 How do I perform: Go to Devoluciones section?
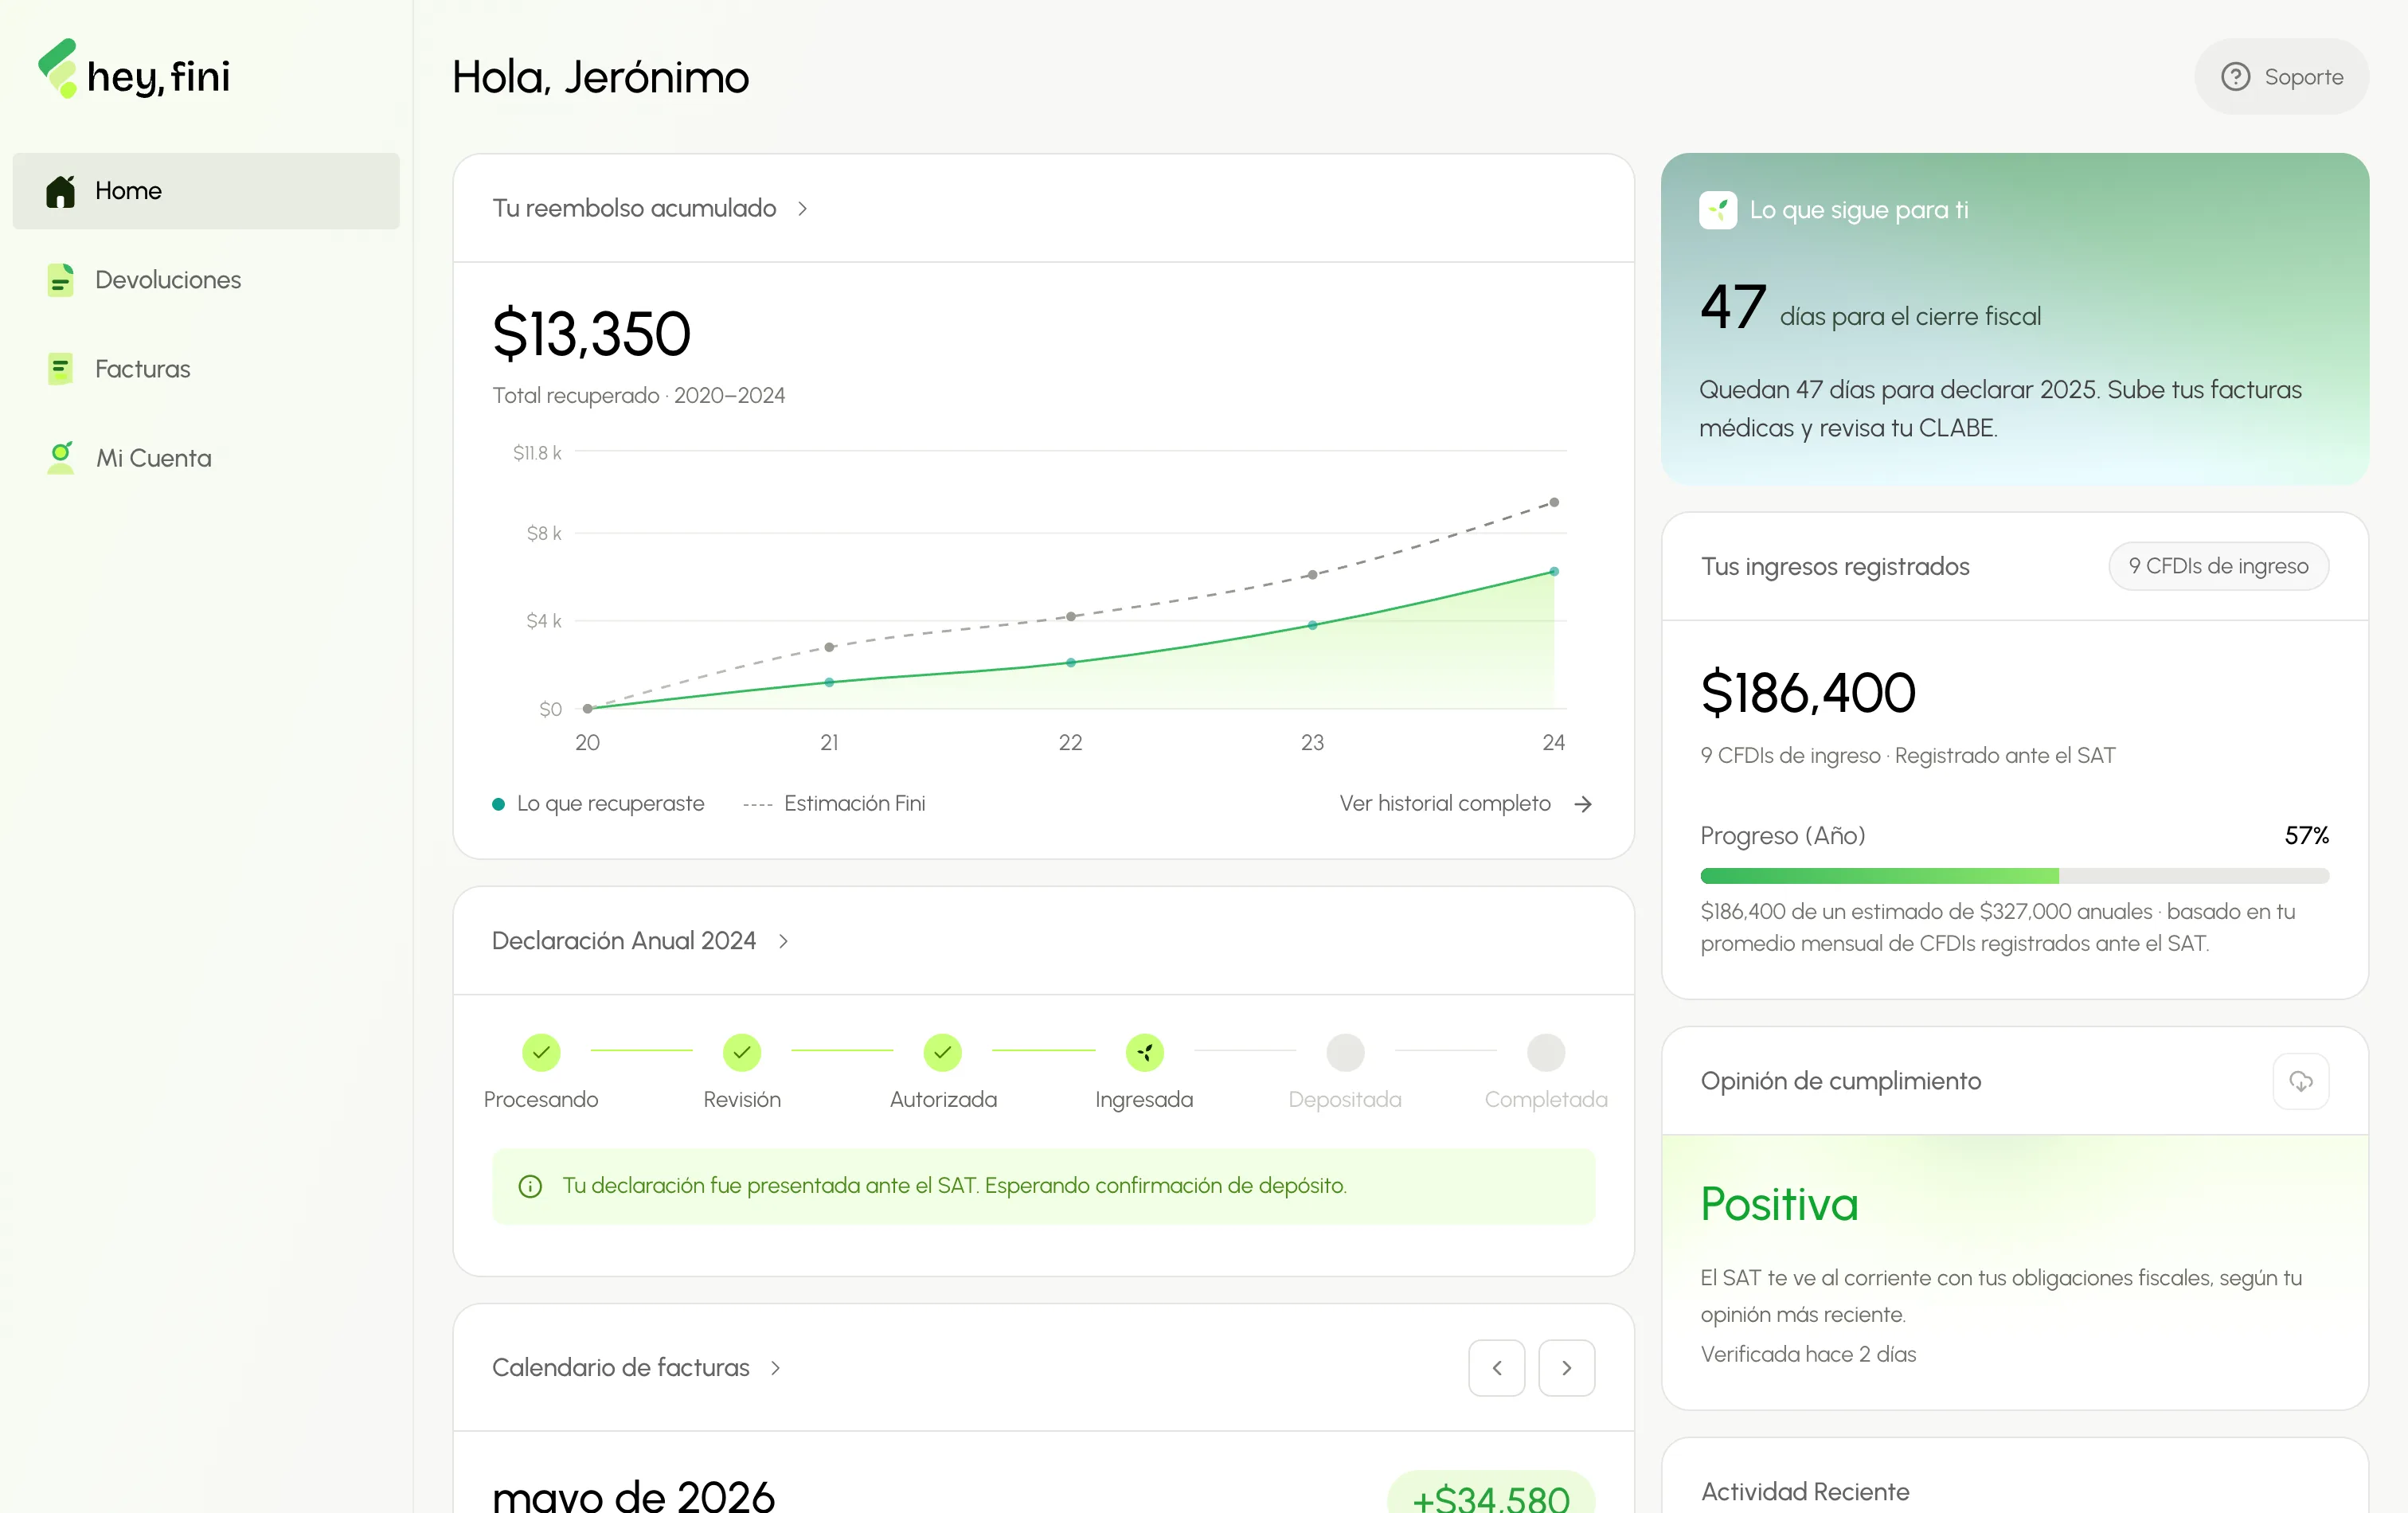coord(206,280)
